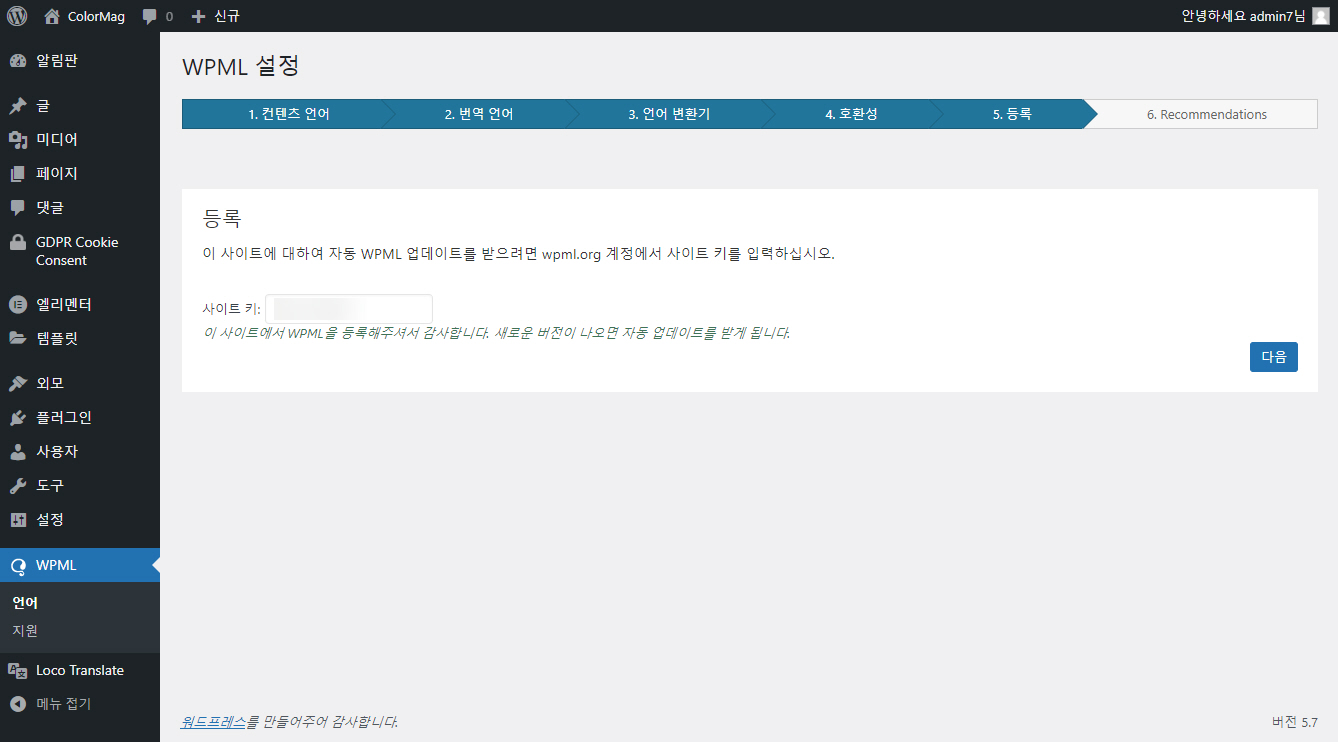Go to step 2. 번역 언어
This screenshot has width=1338, height=742.
[x=479, y=114]
